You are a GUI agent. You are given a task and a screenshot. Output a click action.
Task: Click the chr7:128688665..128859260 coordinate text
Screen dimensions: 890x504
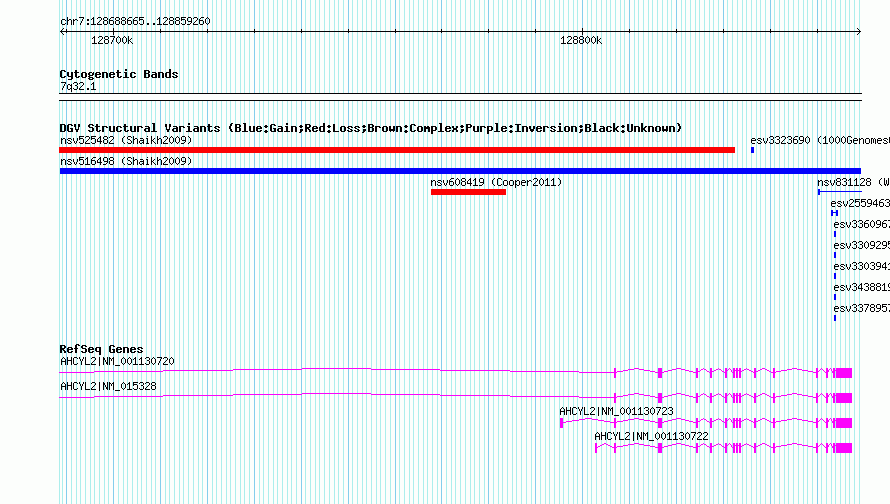pyautogui.click(x=135, y=21)
